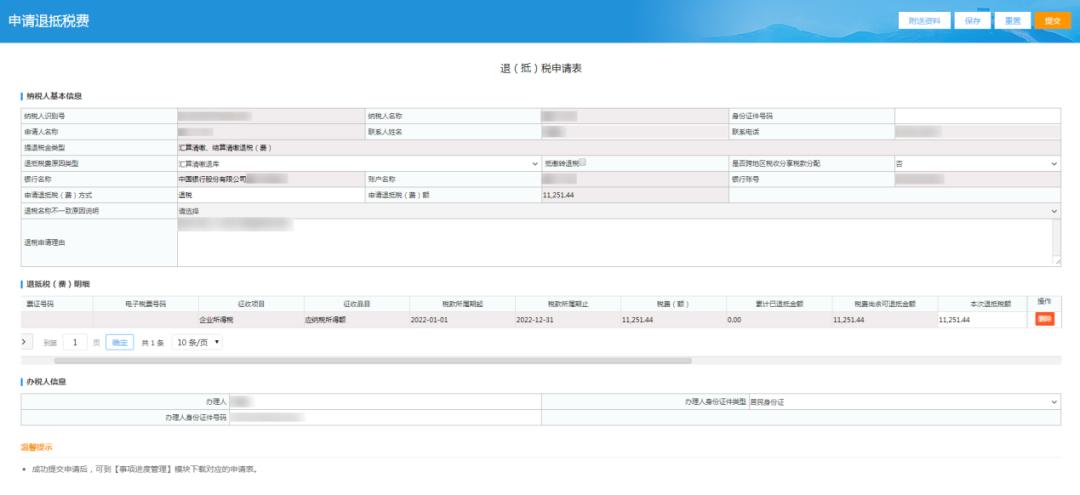Viewport: 1080px width, 495px height.
Task: Click the 退（抵）税申请表 form title
Action: tap(541, 68)
